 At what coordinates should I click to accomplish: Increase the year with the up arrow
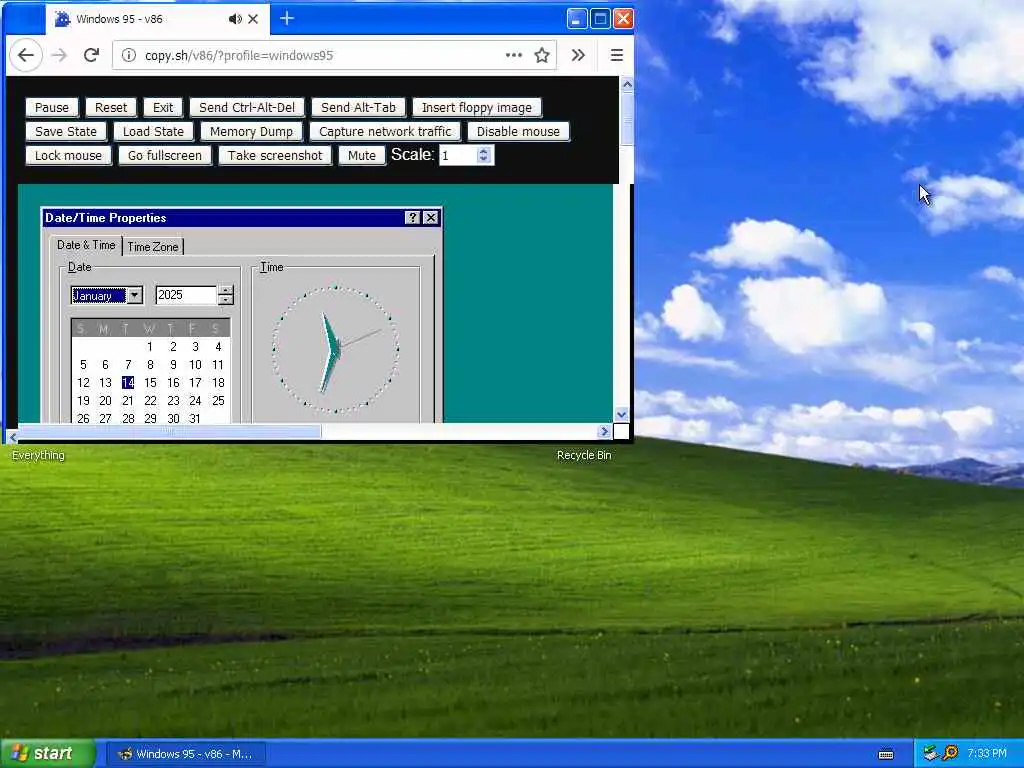226,290
